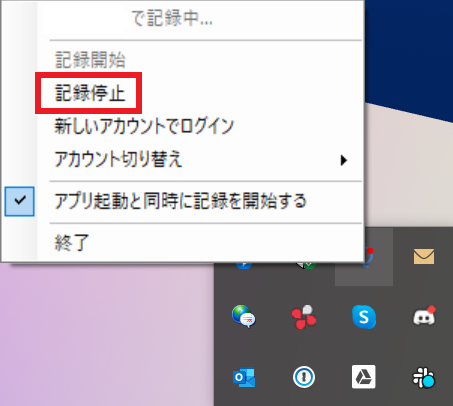Open 1Password tray icon
The image size is (453, 406).
(x=304, y=377)
